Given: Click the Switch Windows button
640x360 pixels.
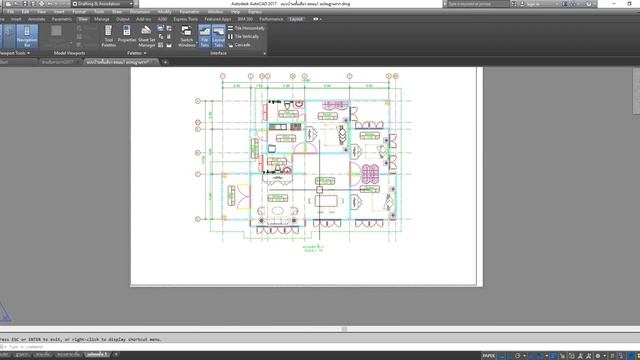Looking at the screenshot, I should tap(187, 36).
